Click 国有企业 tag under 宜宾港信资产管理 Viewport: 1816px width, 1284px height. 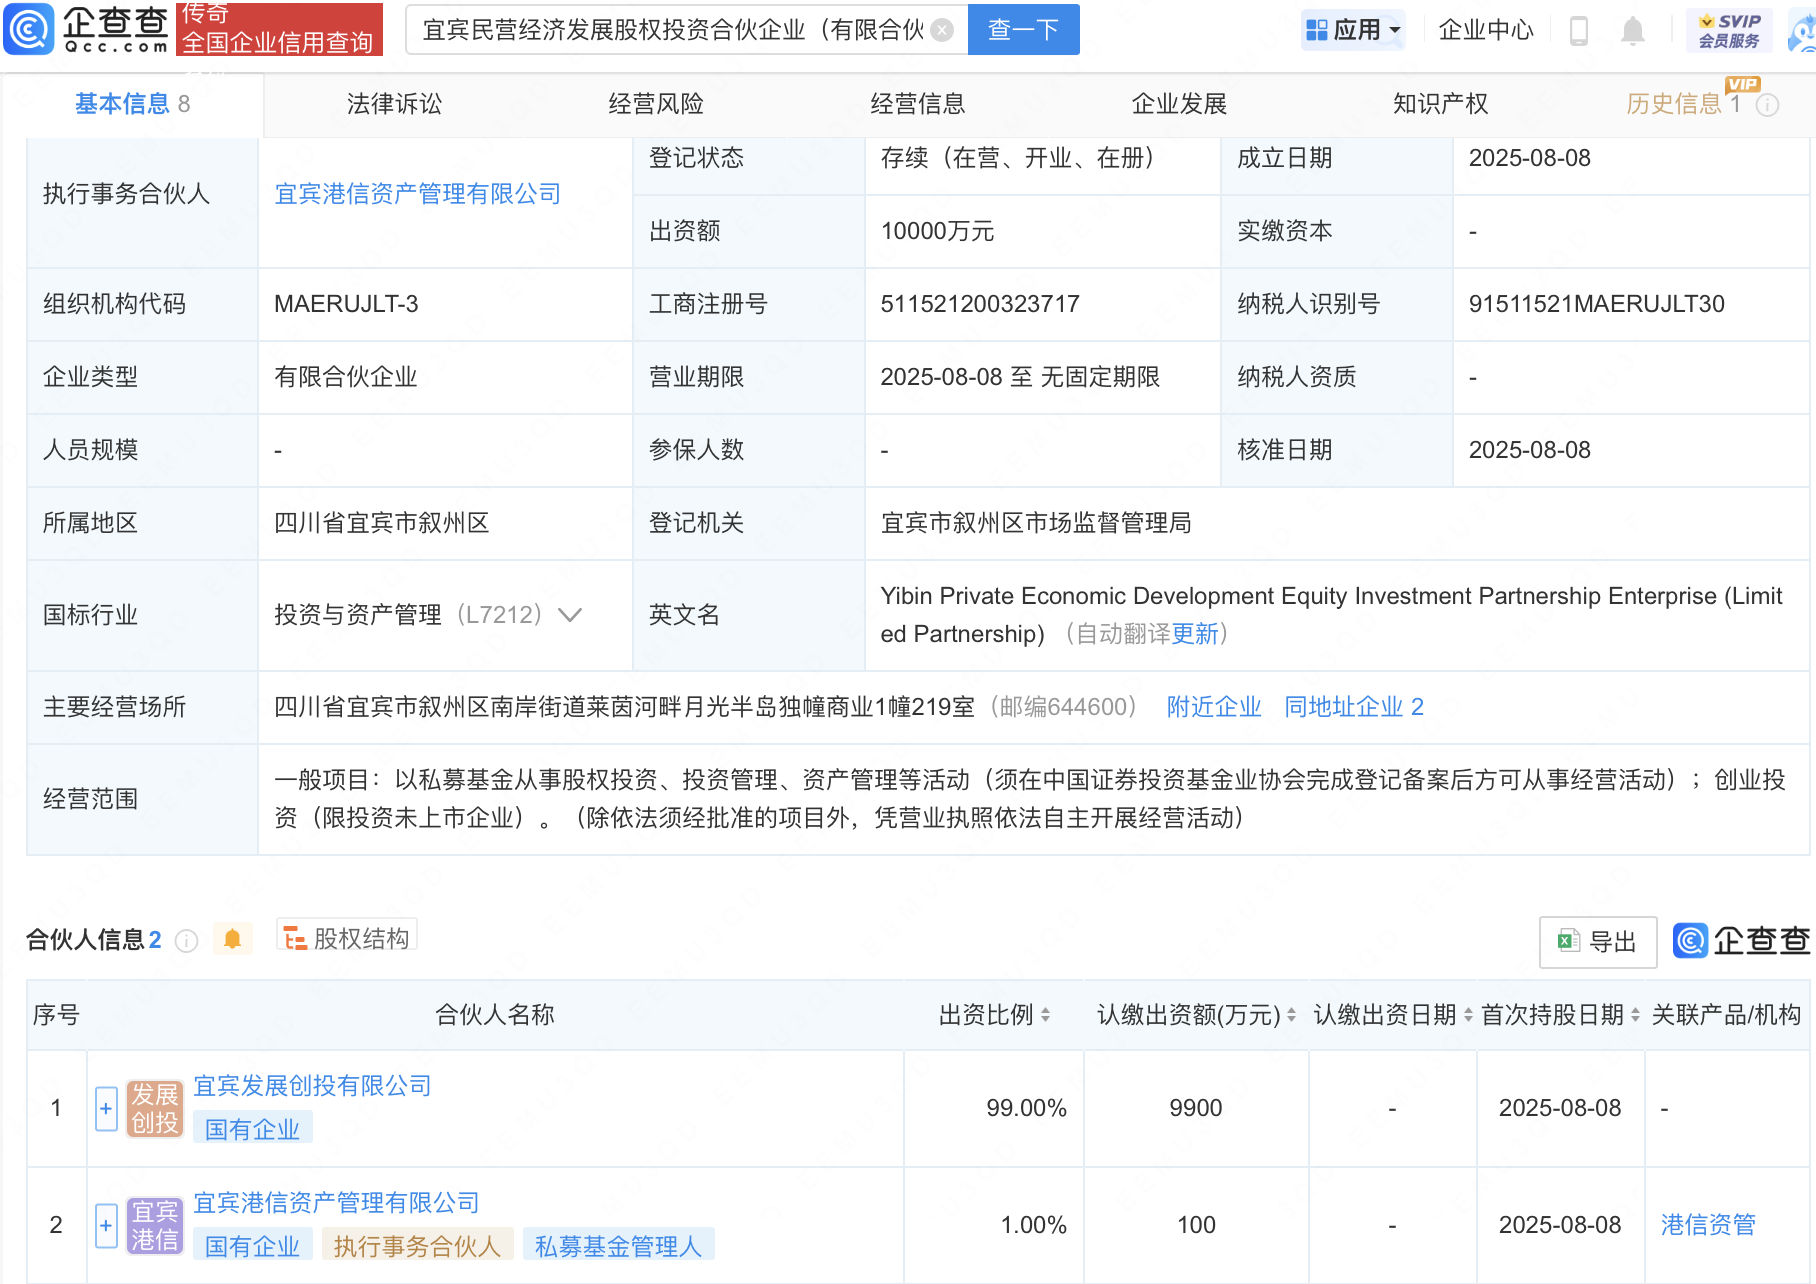point(253,1247)
